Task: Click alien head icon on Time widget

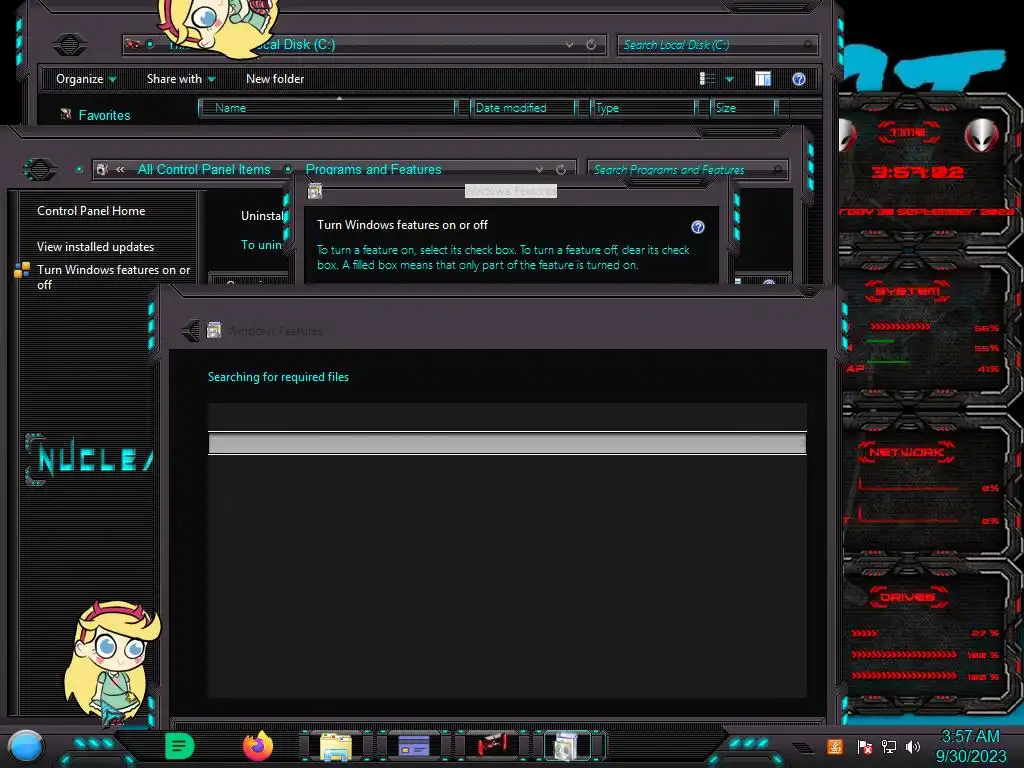Action: (x=982, y=136)
